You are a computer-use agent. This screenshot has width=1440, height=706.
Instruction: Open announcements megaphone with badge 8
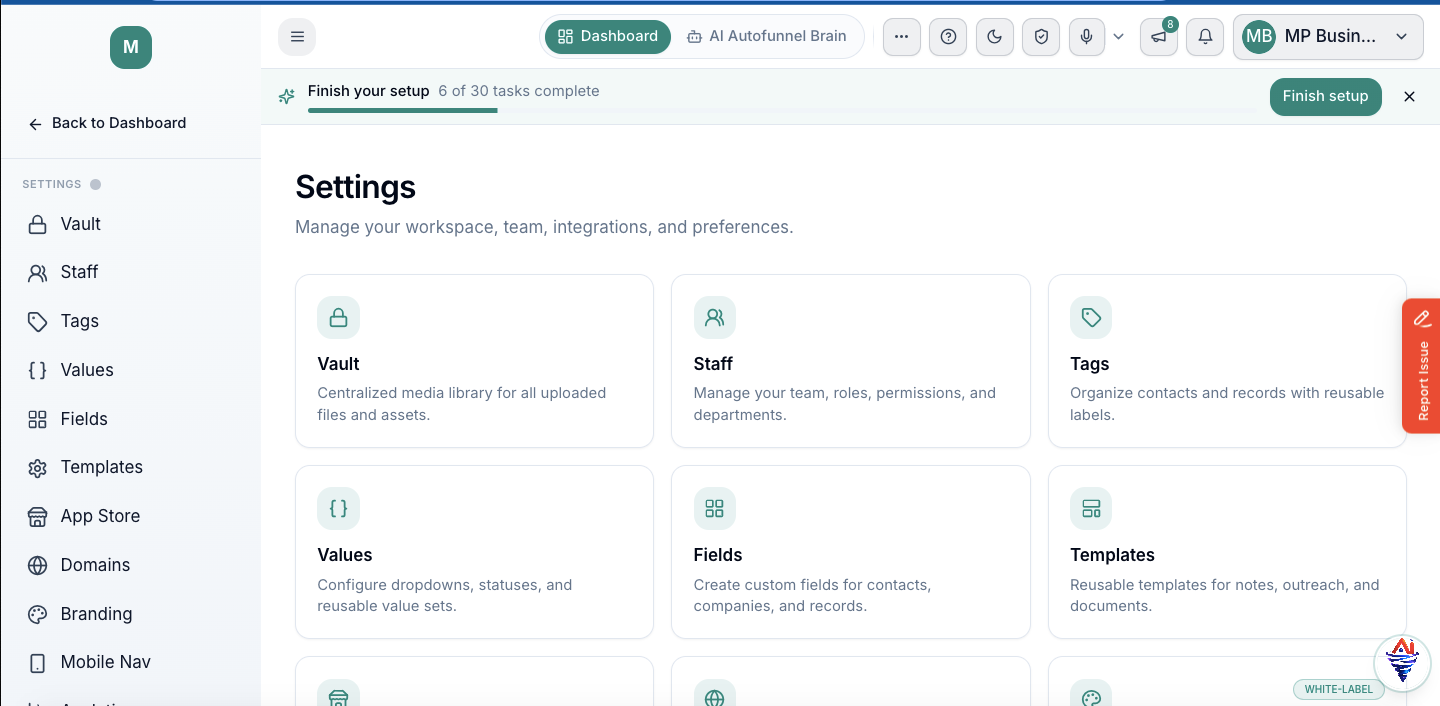point(1158,37)
